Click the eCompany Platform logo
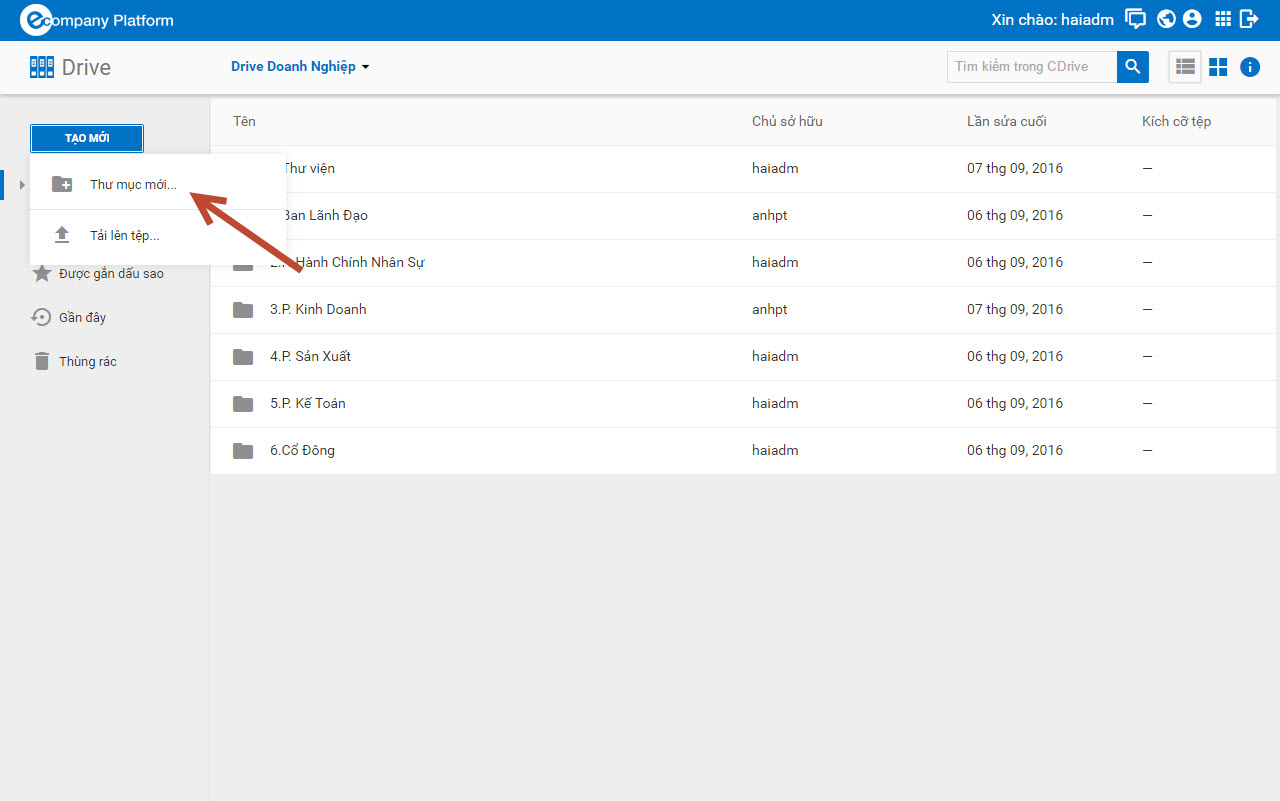The image size is (1280, 801). point(97,20)
